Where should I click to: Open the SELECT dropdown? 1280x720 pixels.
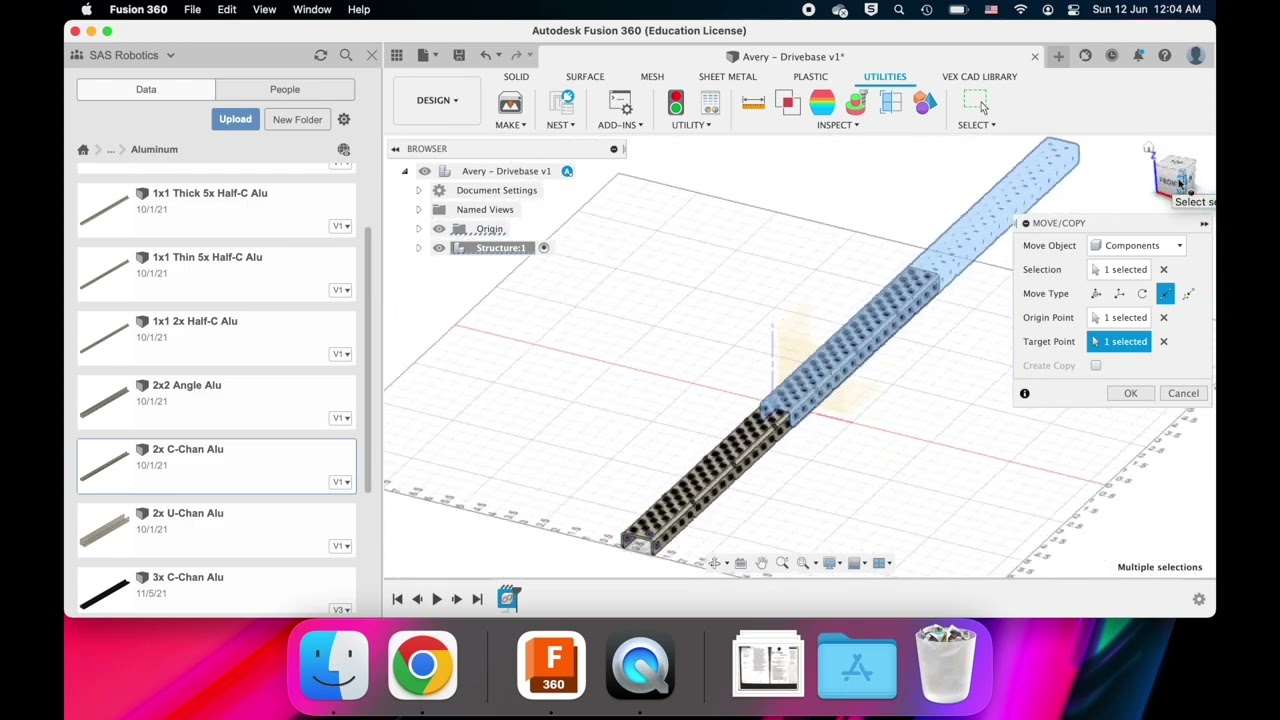point(977,125)
